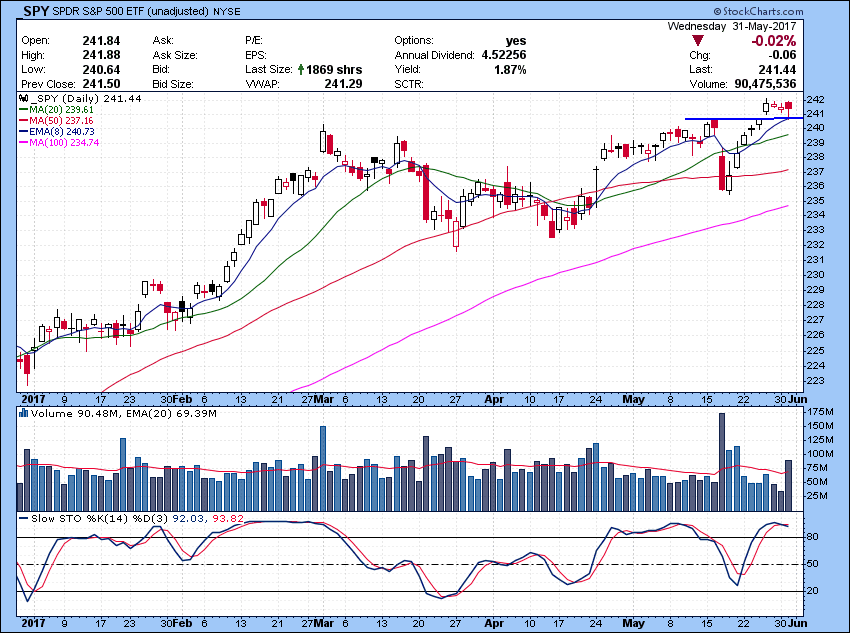Viewport: 850px width, 633px height.
Task: Click the stochastic %D value 93.82
Action: tap(228, 519)
